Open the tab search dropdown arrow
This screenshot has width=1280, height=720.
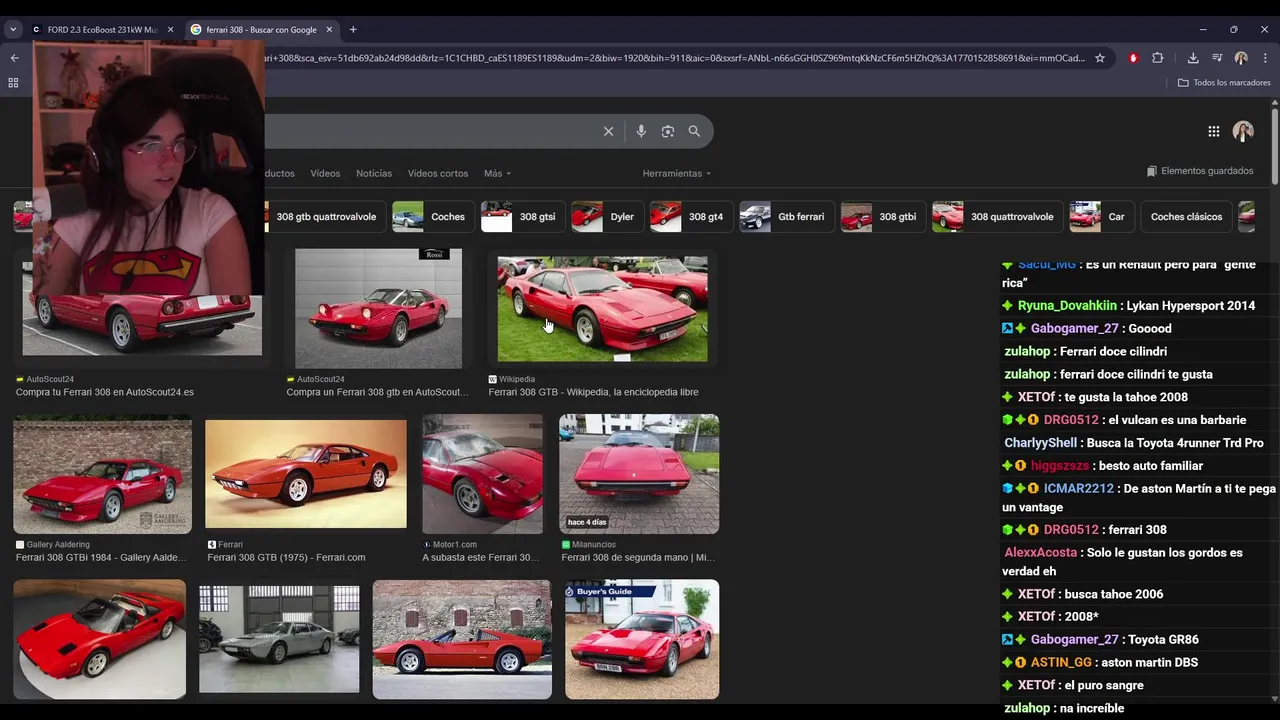[x=13, y=30]
